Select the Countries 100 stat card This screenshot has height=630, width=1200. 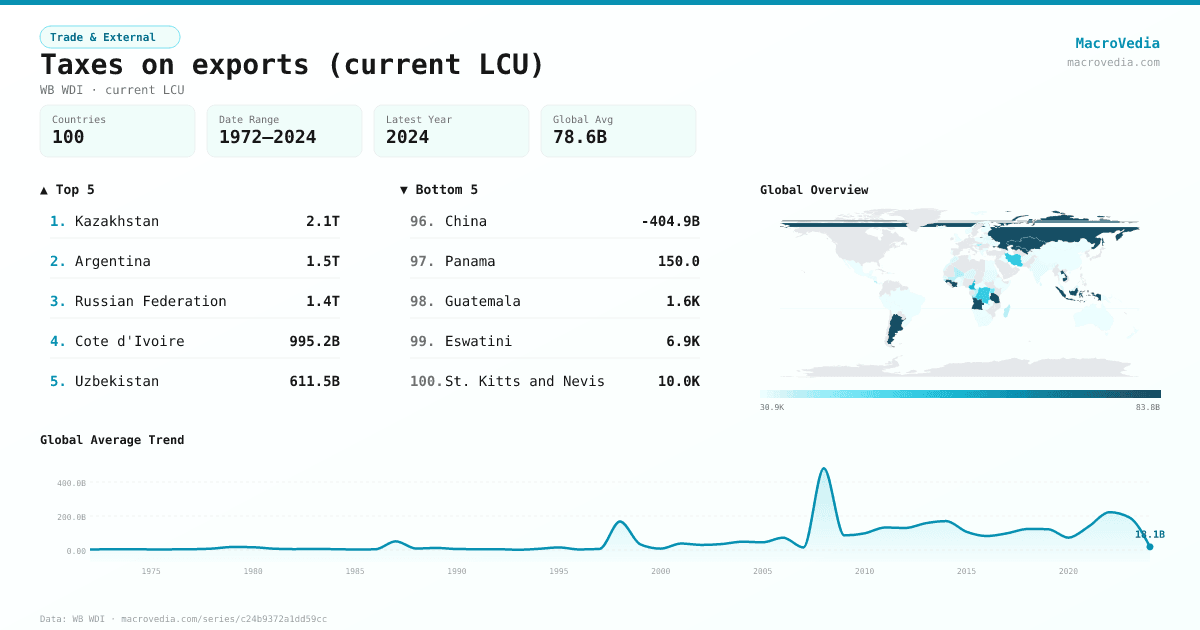[x=117, y=131]
